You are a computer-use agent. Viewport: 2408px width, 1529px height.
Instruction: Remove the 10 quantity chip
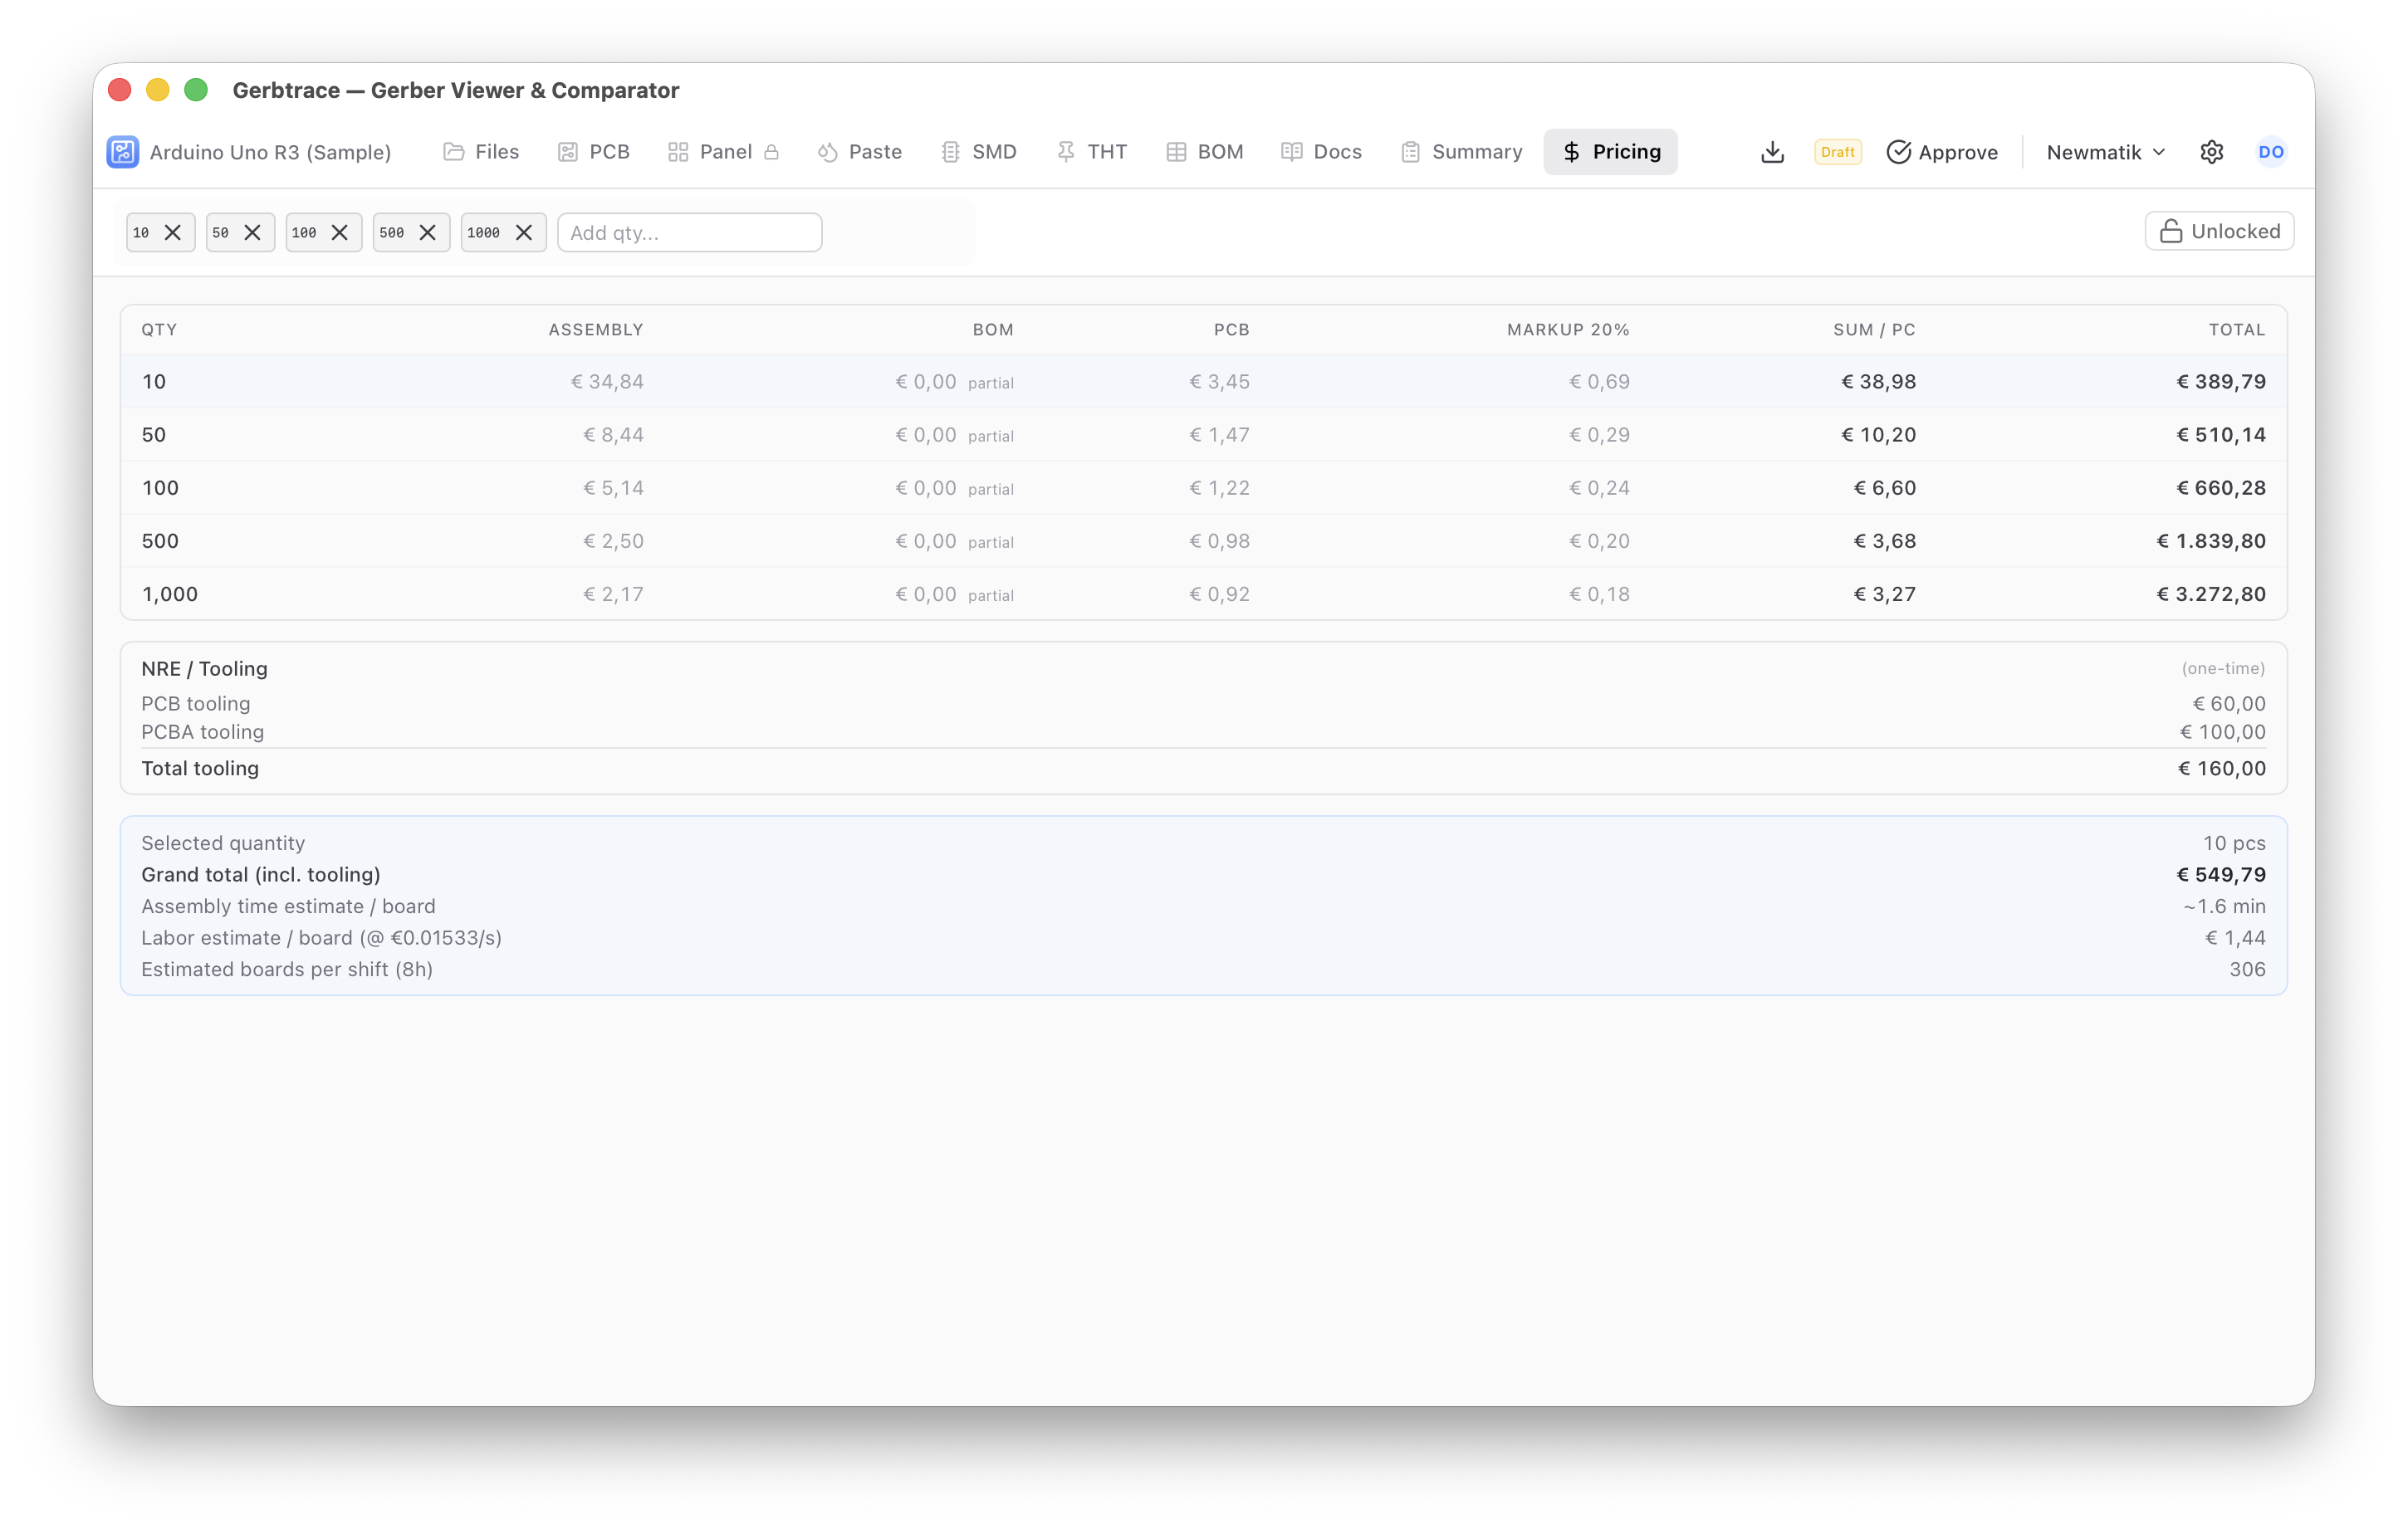point(173,233)
